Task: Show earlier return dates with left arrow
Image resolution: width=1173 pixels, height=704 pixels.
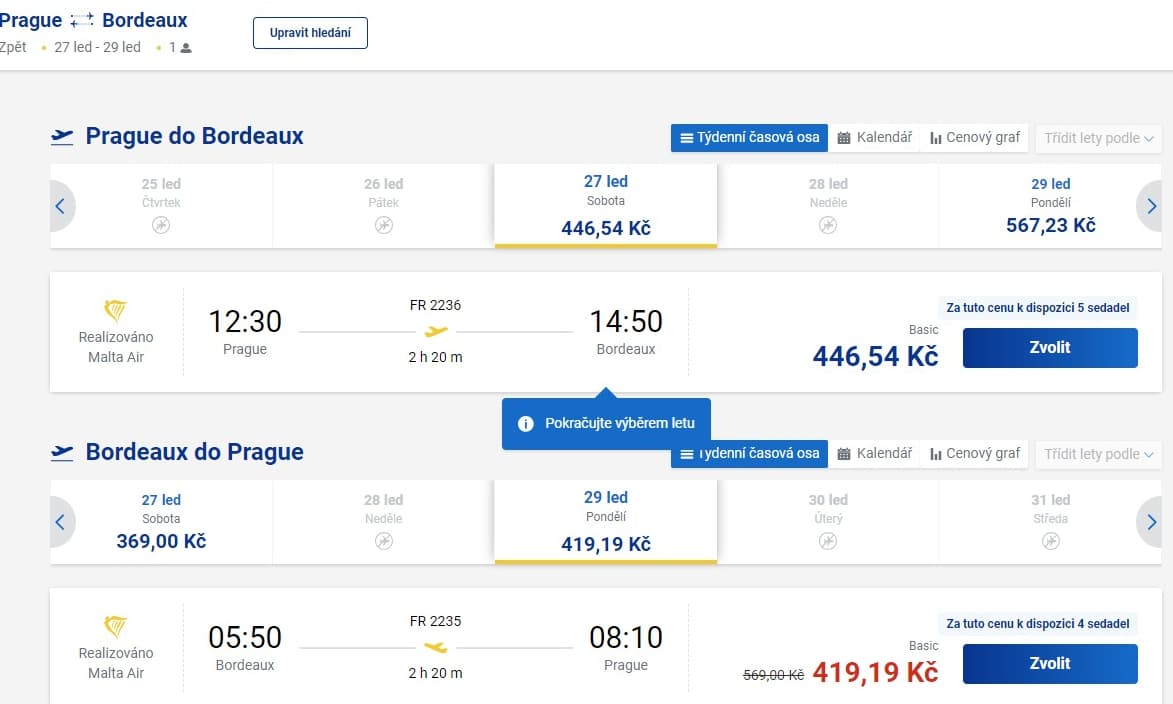Action: point(61,522)
